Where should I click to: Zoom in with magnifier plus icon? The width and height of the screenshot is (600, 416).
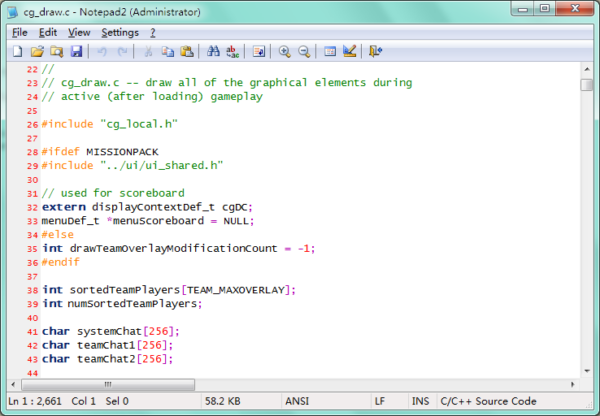(285, 51)
